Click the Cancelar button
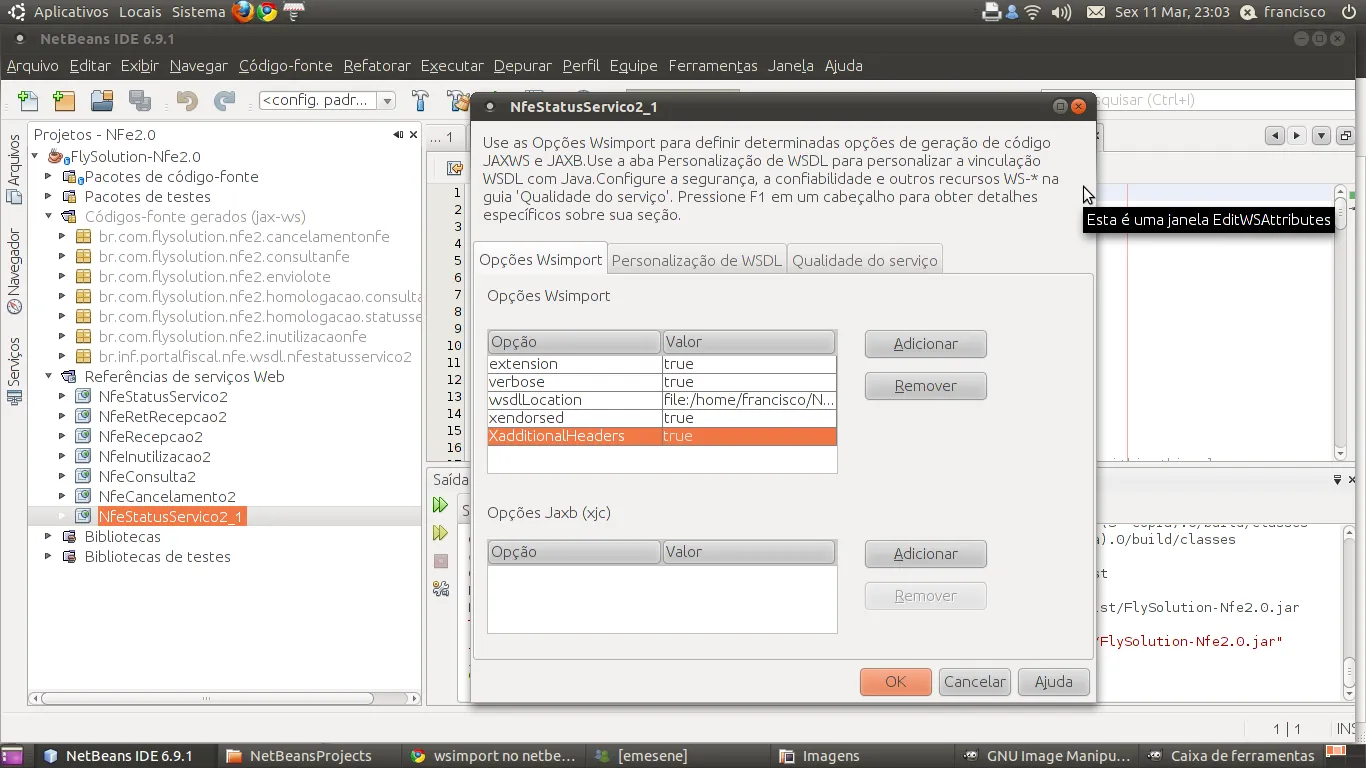Screen dimensions: 1366x768 pyautogui.click(x=975, y=682)
